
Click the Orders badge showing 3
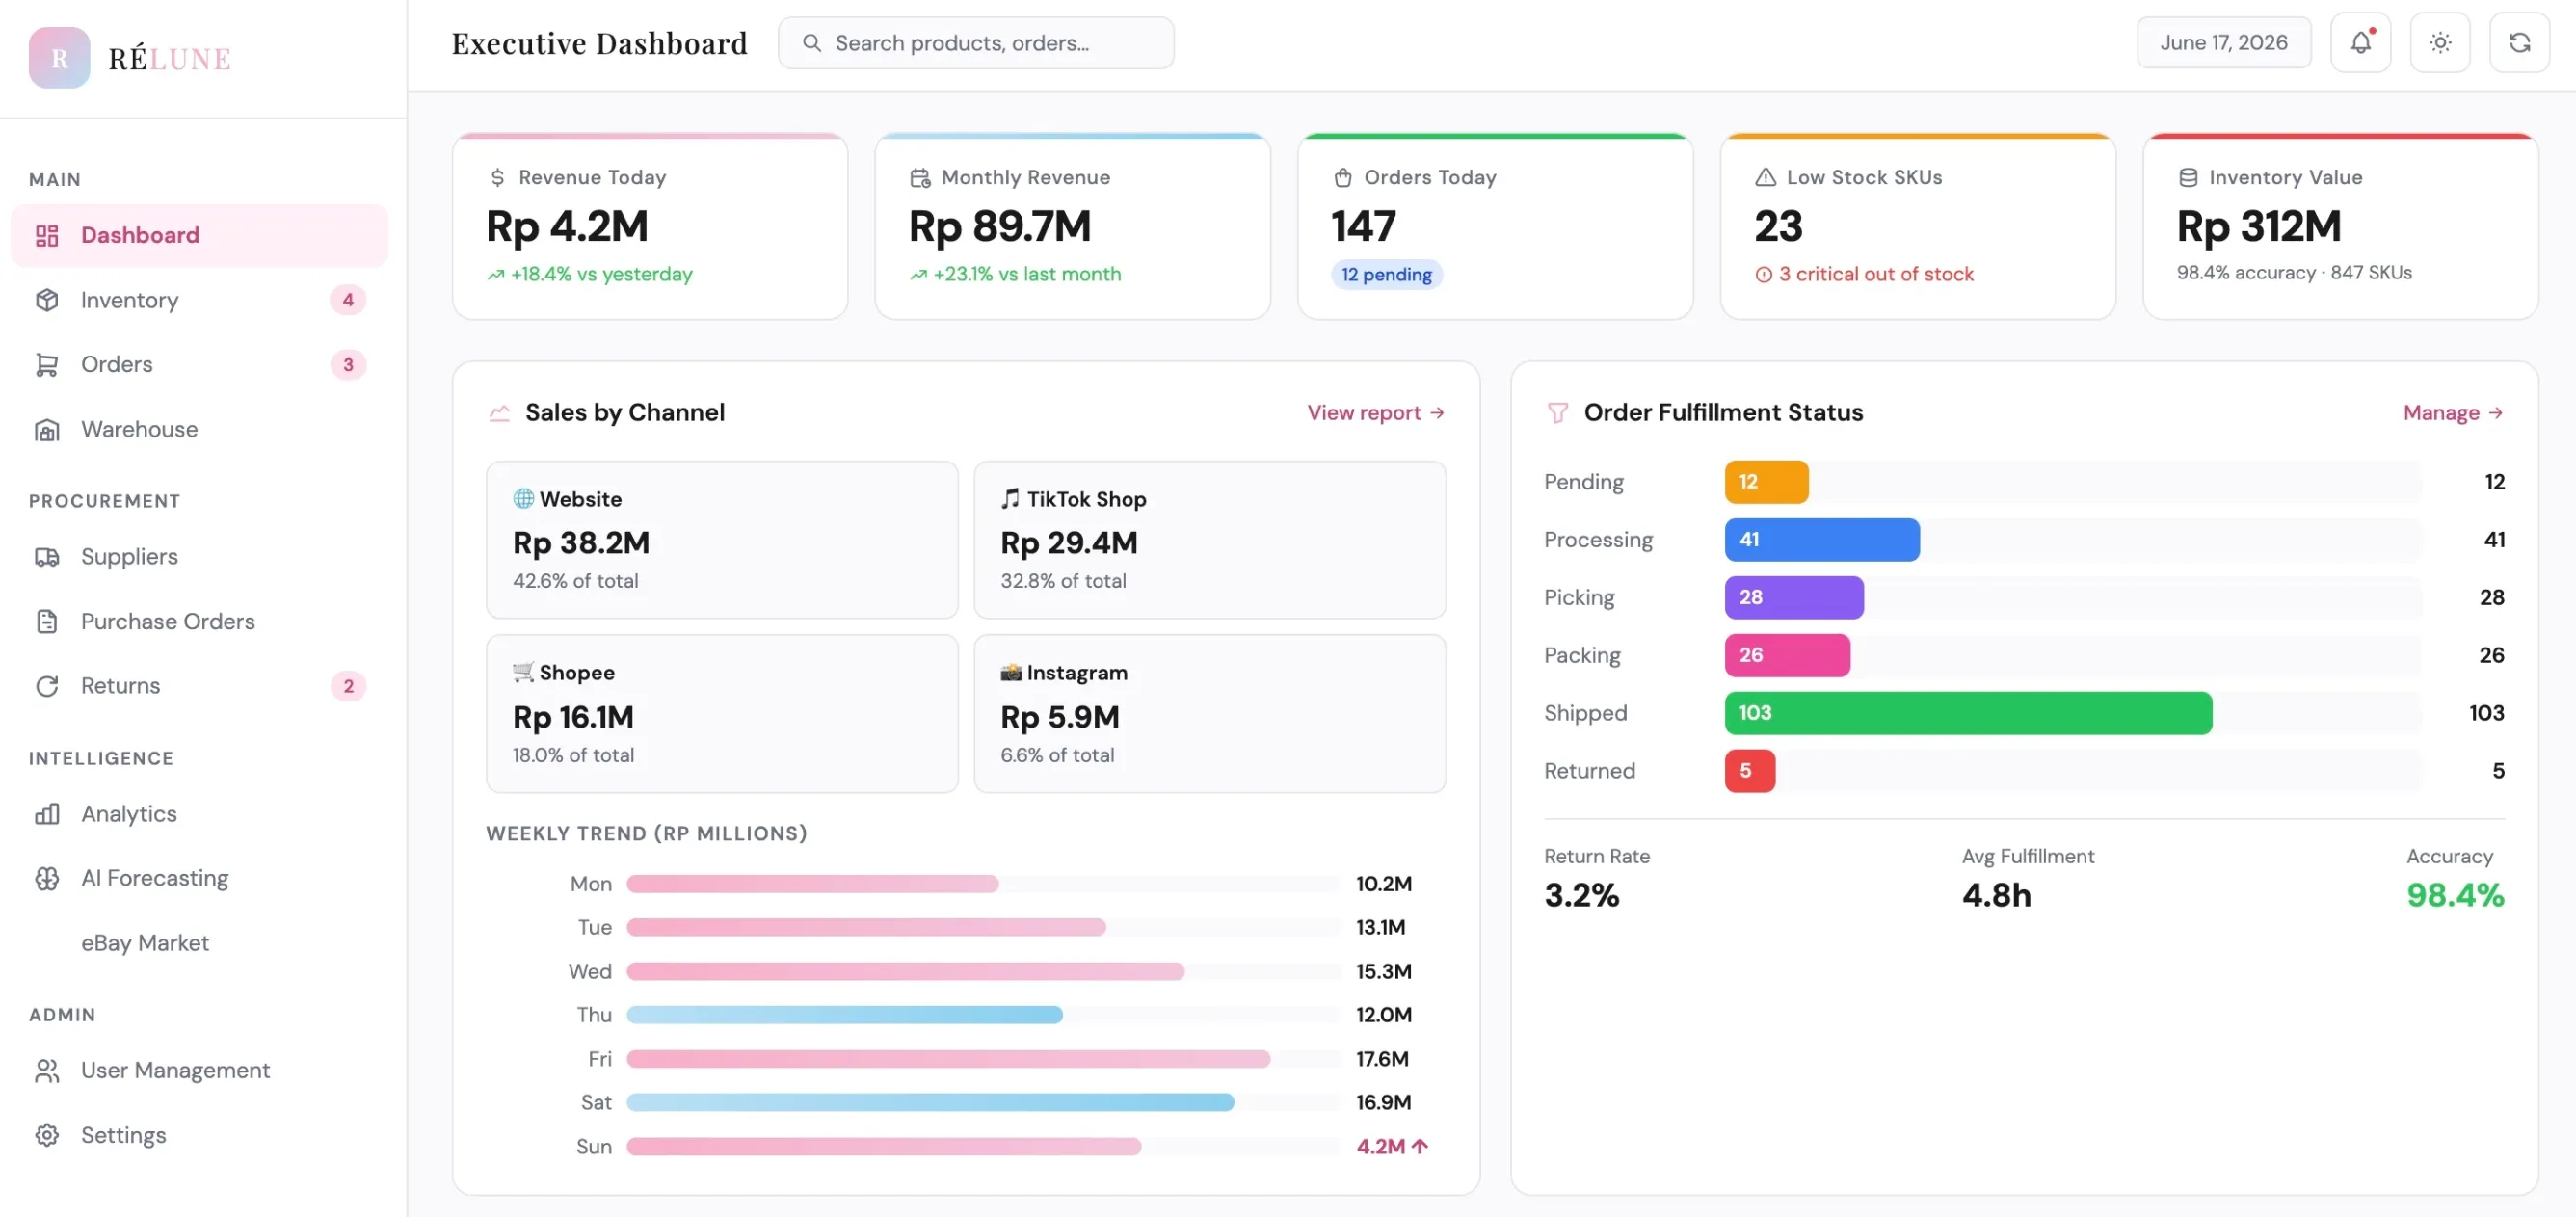pos(348,365)
